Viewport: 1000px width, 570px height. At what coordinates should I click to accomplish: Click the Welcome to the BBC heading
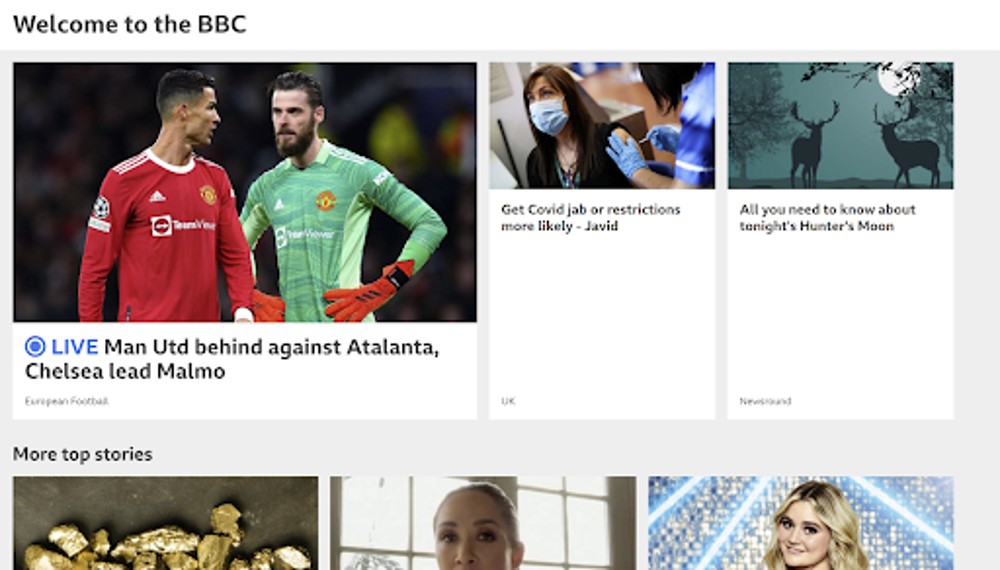129,24
